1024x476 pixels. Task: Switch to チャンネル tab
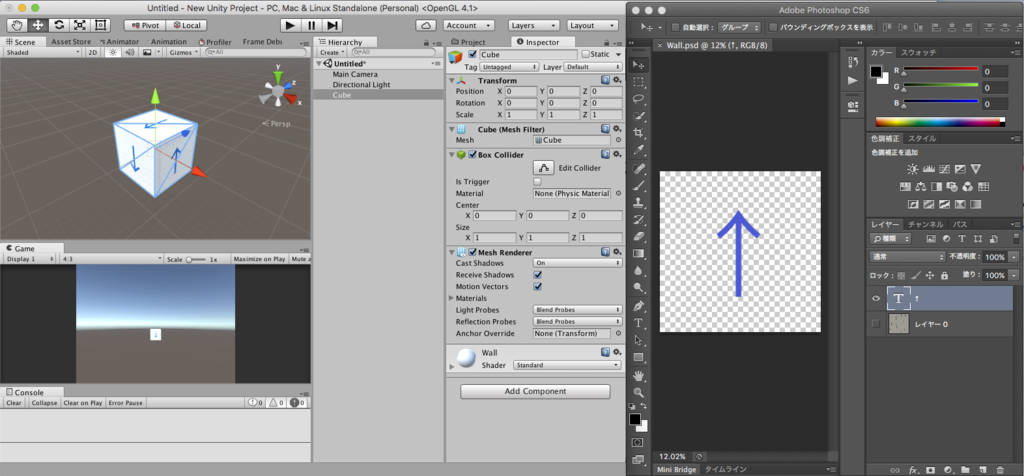click(926, 224)
